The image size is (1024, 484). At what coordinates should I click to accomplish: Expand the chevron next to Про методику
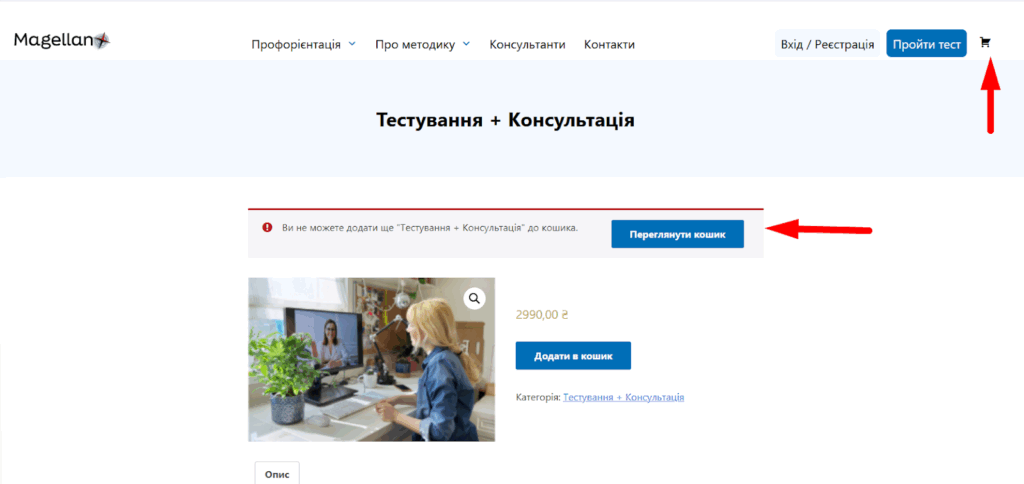(466, 44)
